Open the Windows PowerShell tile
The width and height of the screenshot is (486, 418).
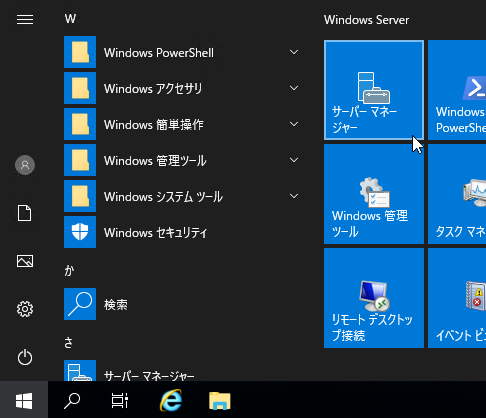point(457,90)
